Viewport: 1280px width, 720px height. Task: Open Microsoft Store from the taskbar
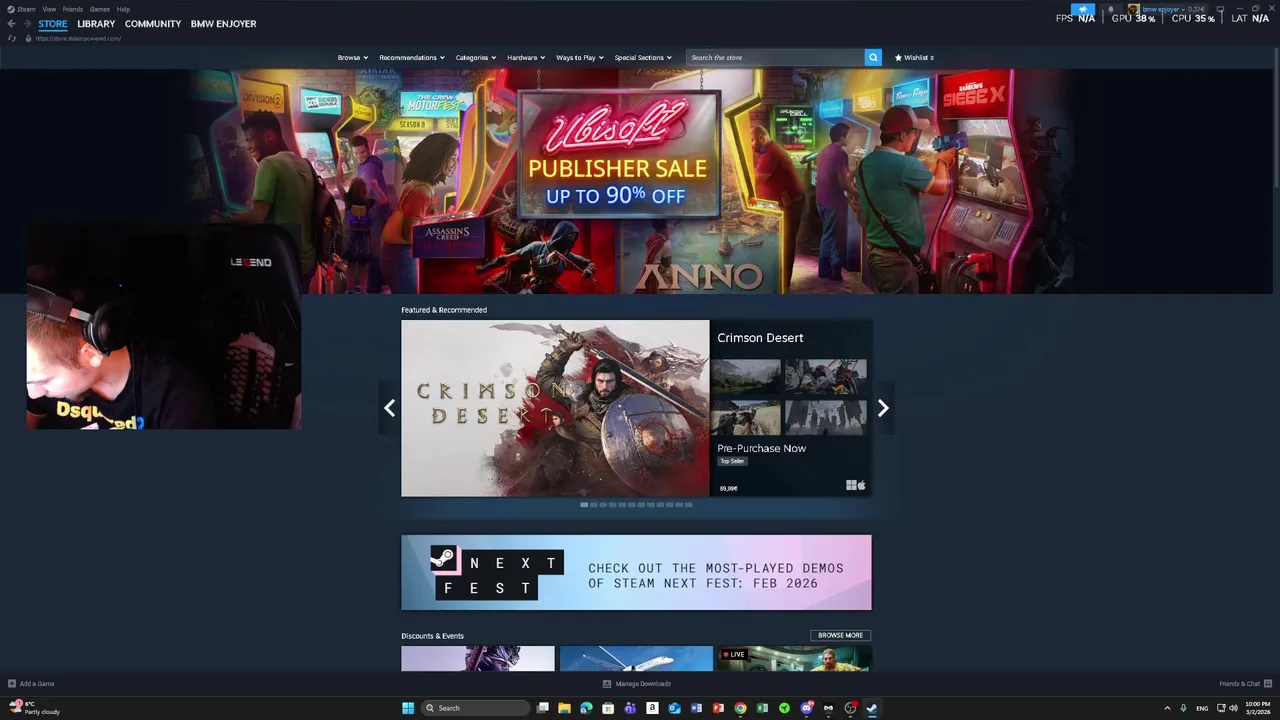608,708
